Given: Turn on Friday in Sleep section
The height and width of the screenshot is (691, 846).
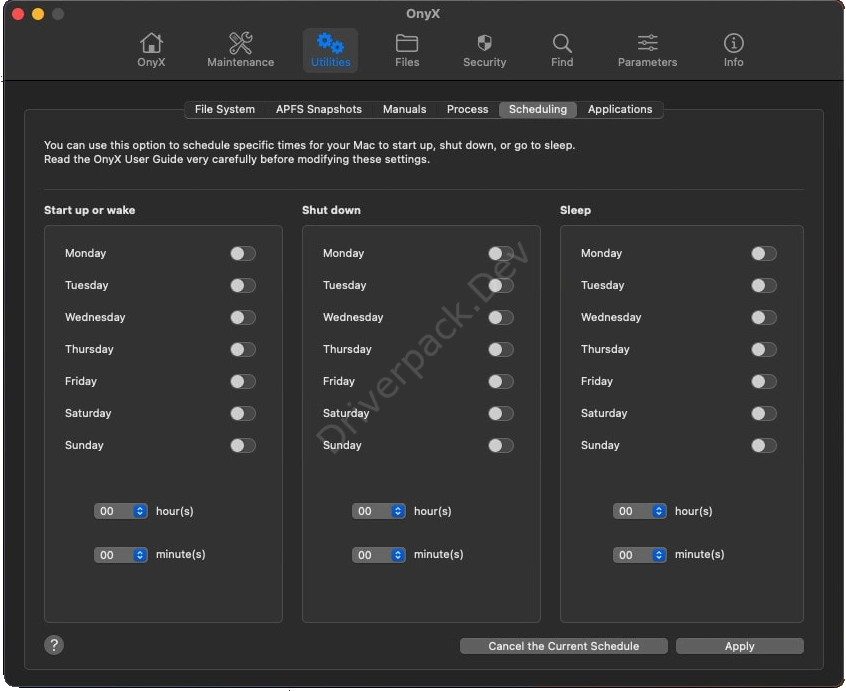Looking at the screenshot, I should click(x=764, y=381).
